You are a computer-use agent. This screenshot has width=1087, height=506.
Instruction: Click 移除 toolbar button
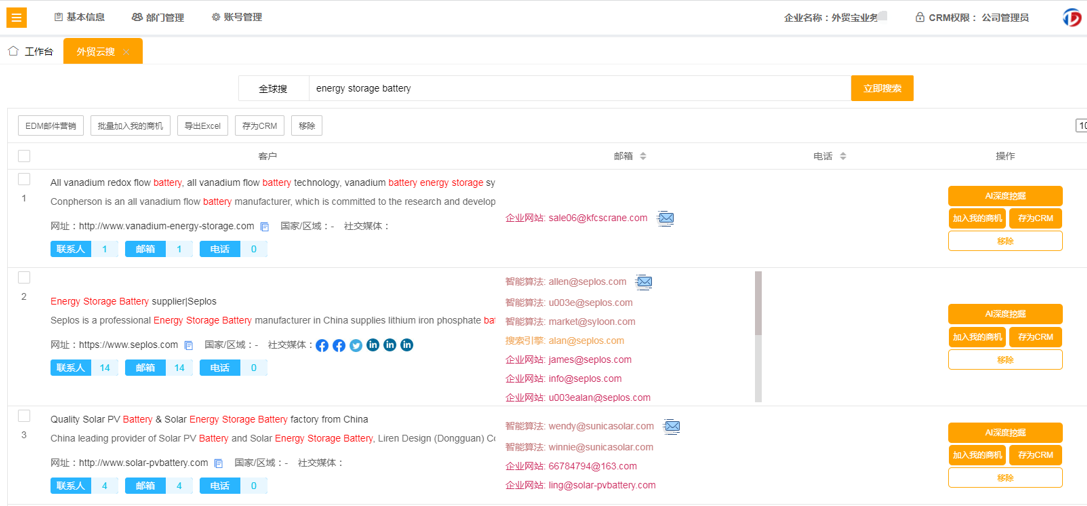(306, 126)
